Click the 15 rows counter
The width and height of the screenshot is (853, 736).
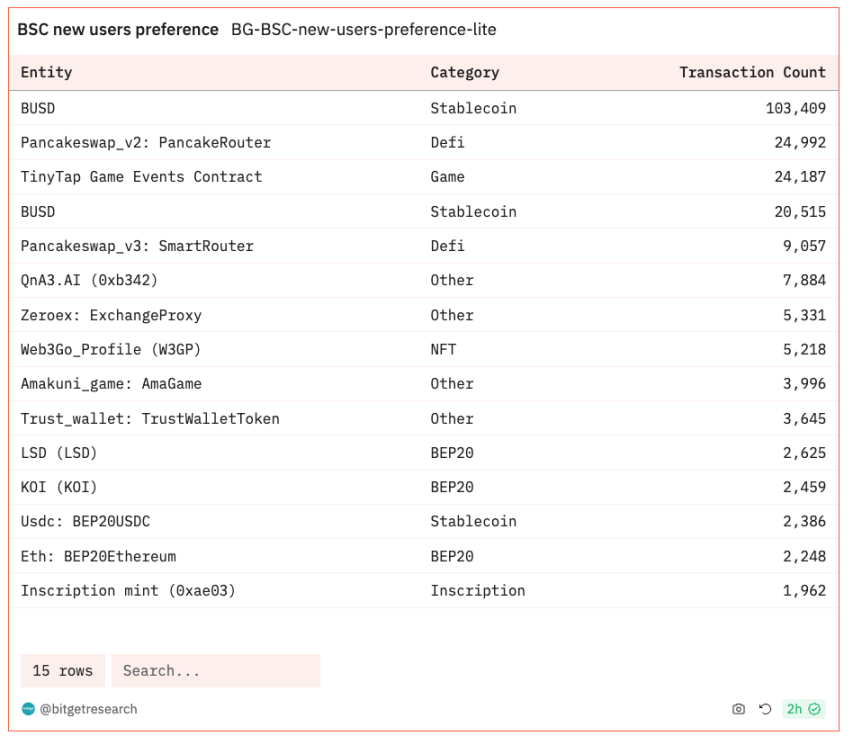click(62, 671)
